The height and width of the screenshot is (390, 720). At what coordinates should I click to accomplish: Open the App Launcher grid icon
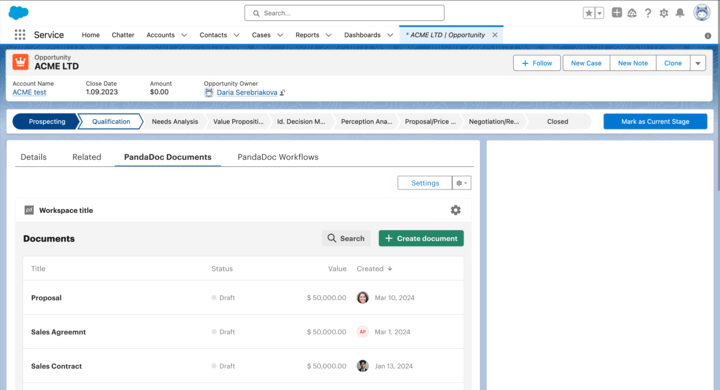pos(20,35)
